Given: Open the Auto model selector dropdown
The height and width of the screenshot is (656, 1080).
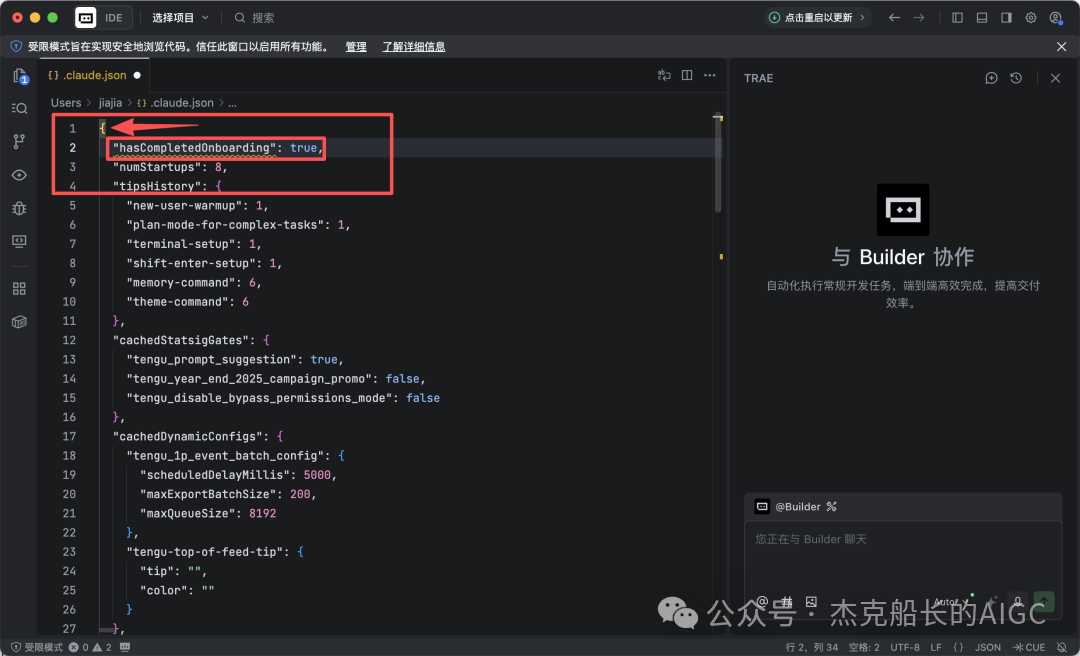Looking at the screenshot, I should pyautogui.click(x=951, y=602).
